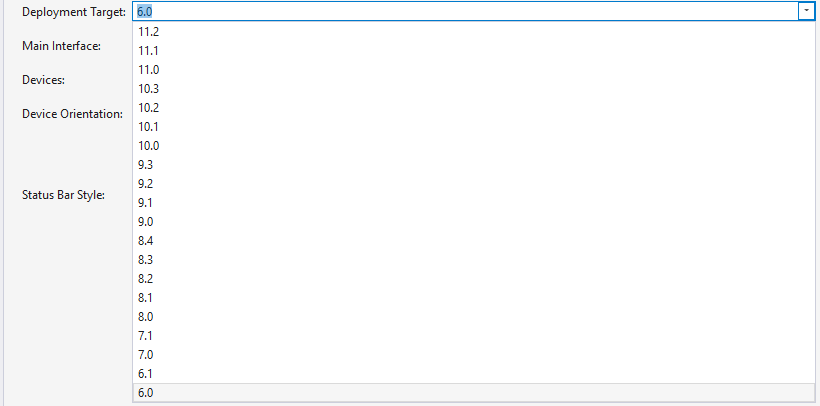Select version 8.3 option
Screen dimensions: 820x406
click(146, 260)
